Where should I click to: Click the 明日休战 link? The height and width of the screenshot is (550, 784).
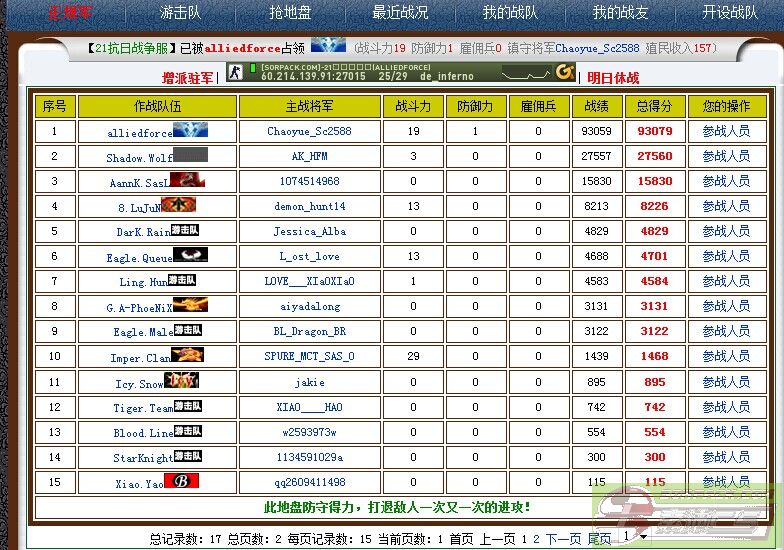coord(613,78)
